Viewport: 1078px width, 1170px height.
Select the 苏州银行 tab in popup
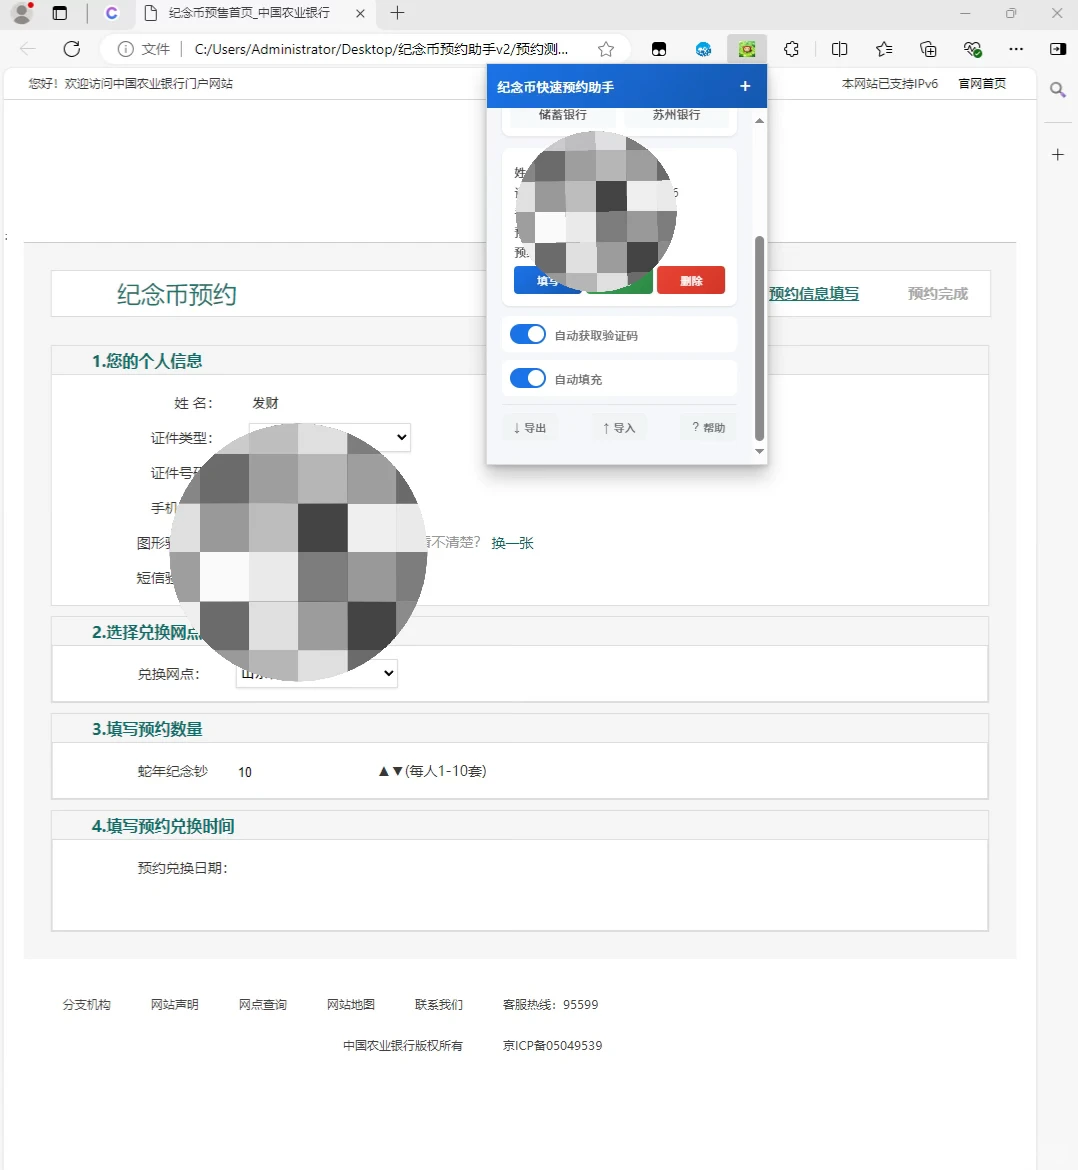(x=676, y=115)
